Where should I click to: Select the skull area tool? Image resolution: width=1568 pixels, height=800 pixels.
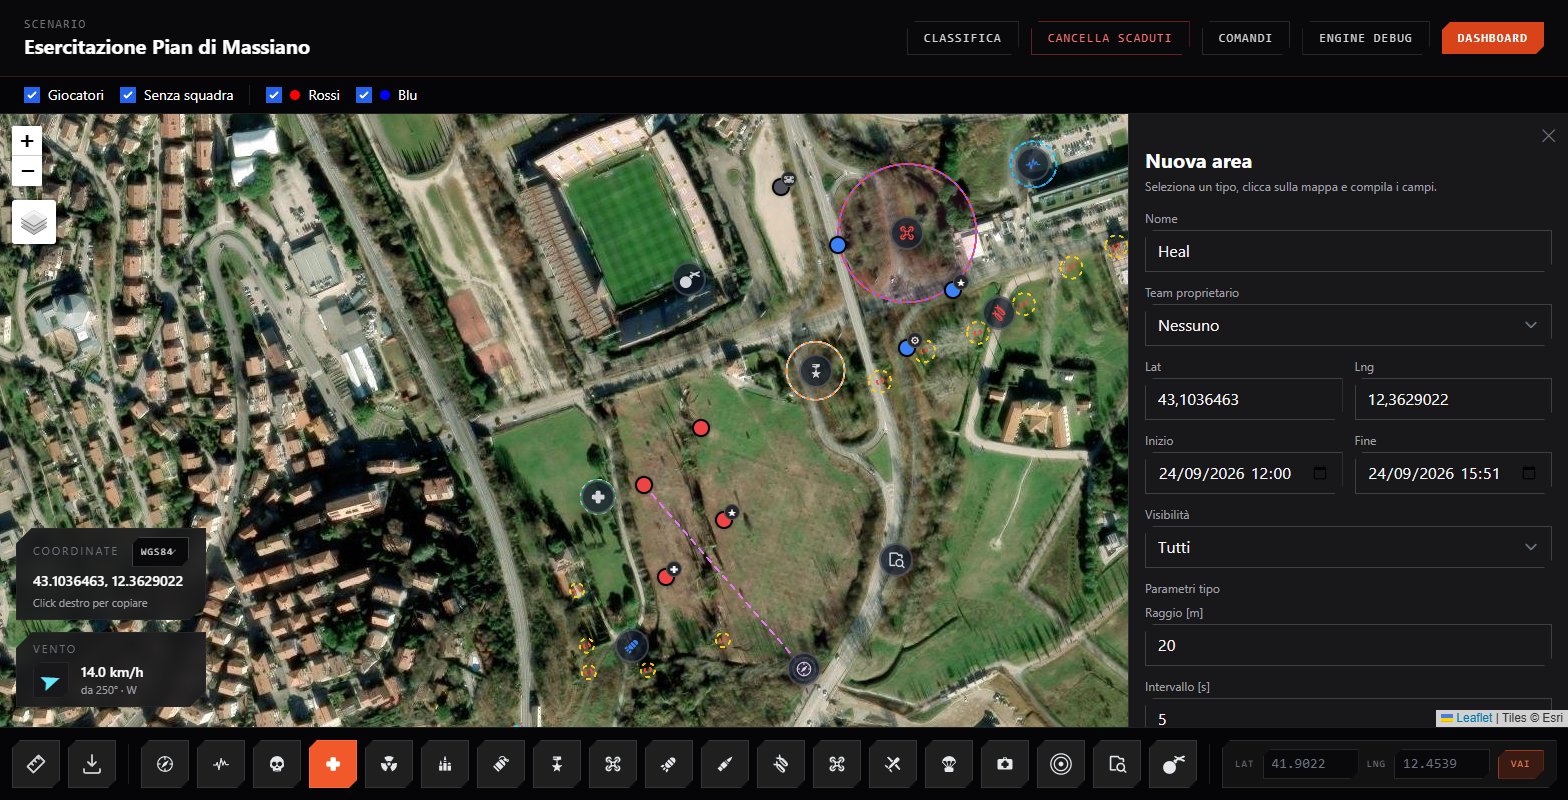pos(277,765)
